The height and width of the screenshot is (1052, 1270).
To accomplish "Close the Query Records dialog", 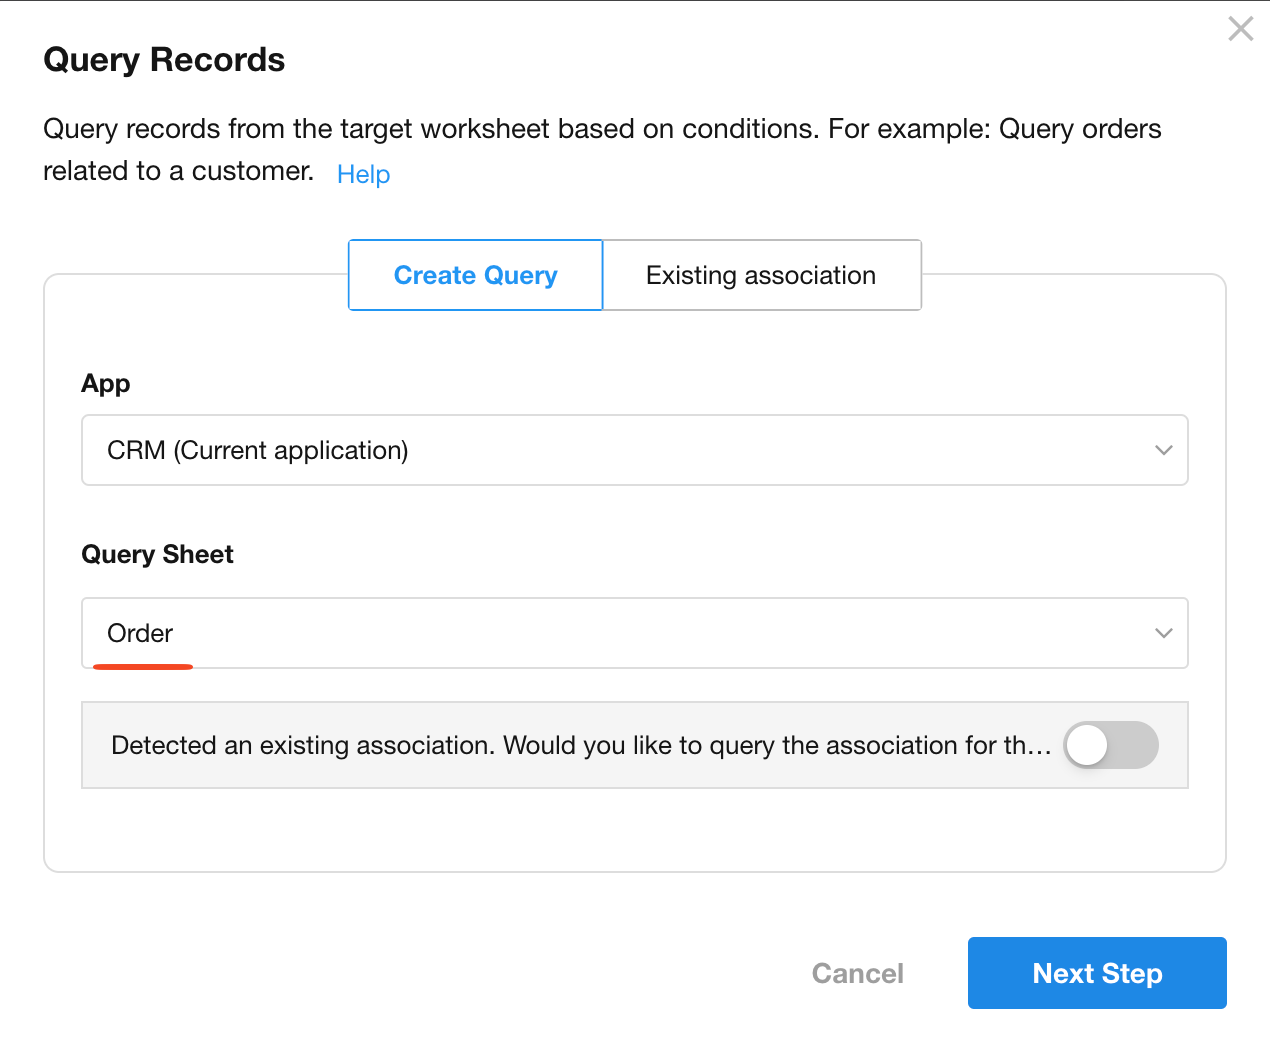I will point(1240,29).
